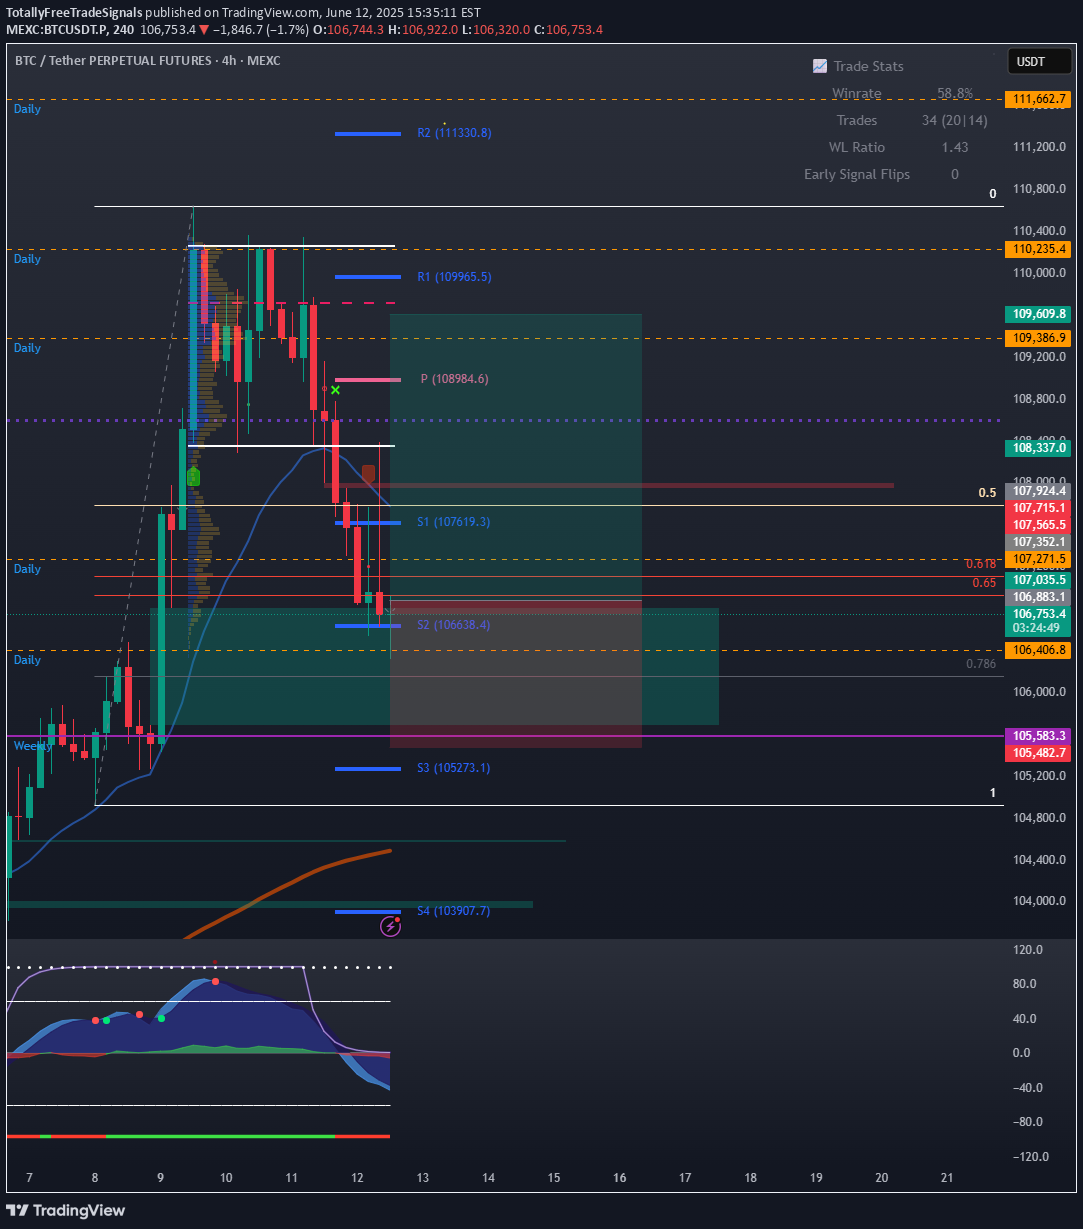The width and height of the screenshot is (1083, 1229).
Task: Click the blue S3 pivot line segment
Action: 367,769
